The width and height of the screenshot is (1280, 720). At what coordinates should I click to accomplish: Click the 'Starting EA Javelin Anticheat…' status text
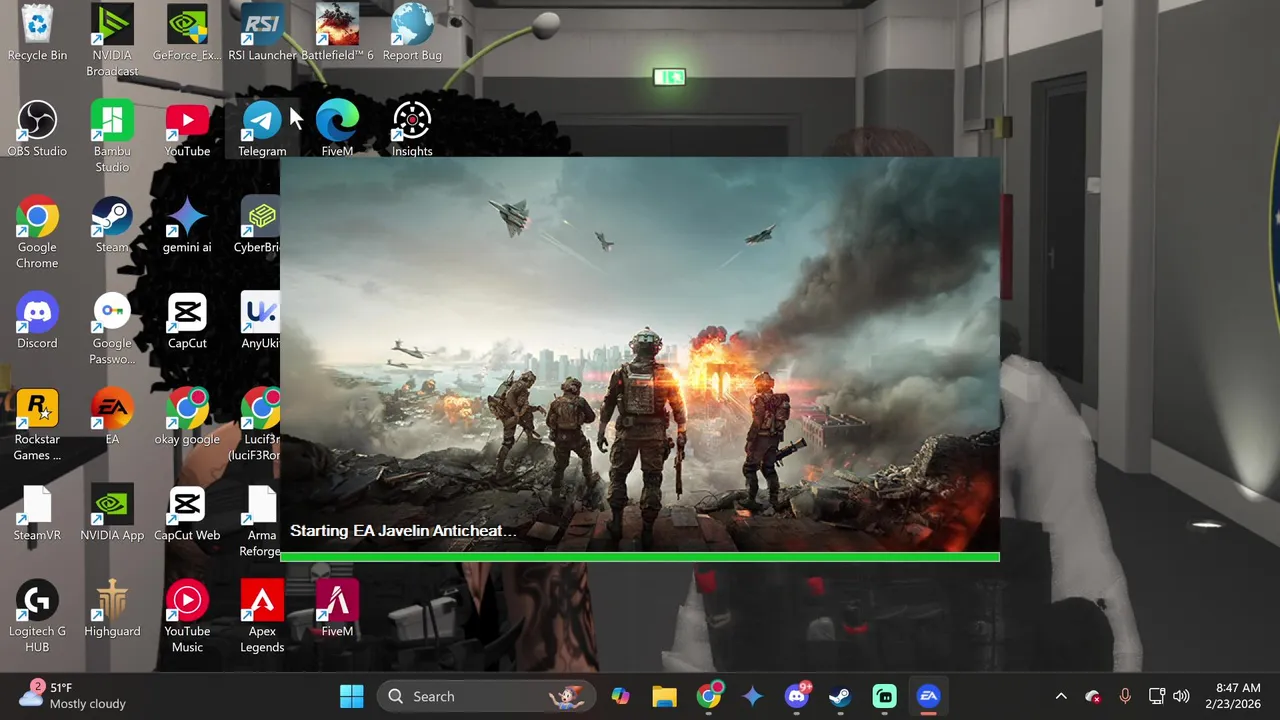point(403,531)
